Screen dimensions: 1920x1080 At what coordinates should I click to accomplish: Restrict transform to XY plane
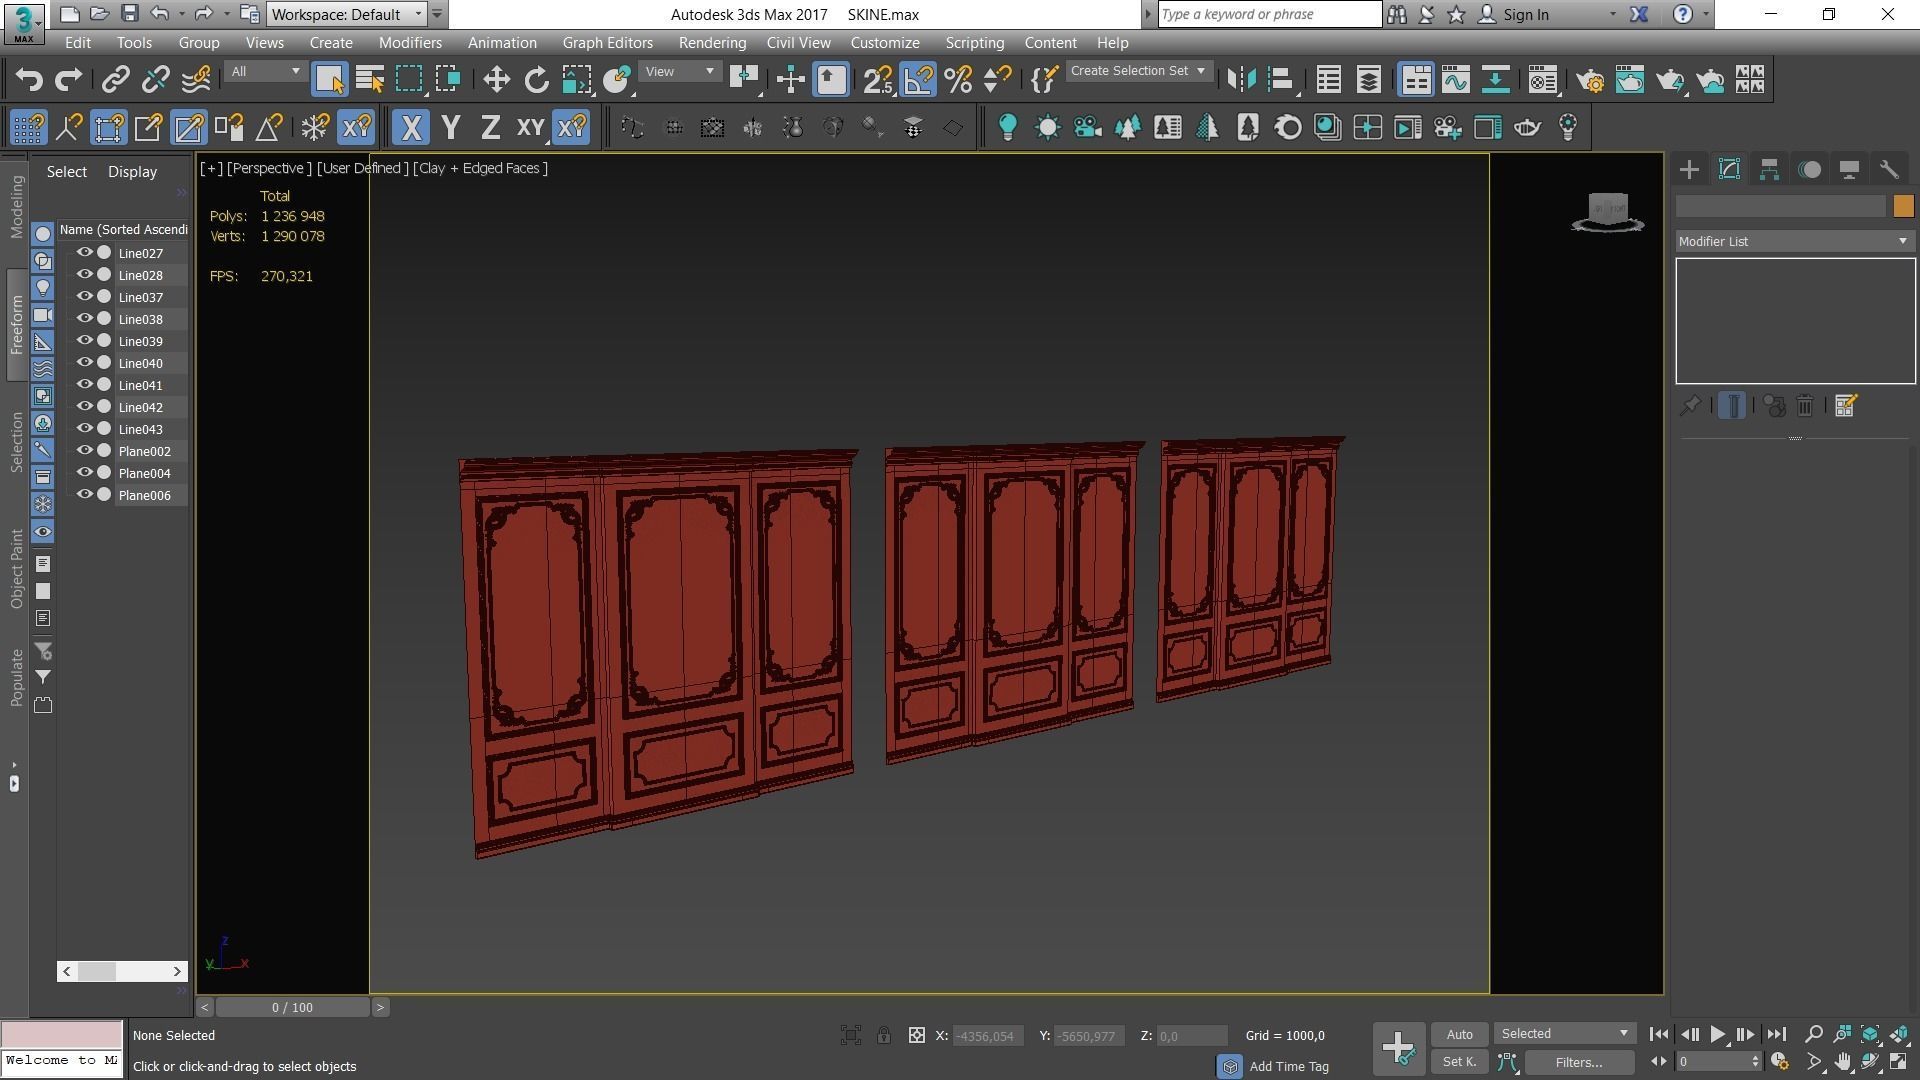point(530,128)
